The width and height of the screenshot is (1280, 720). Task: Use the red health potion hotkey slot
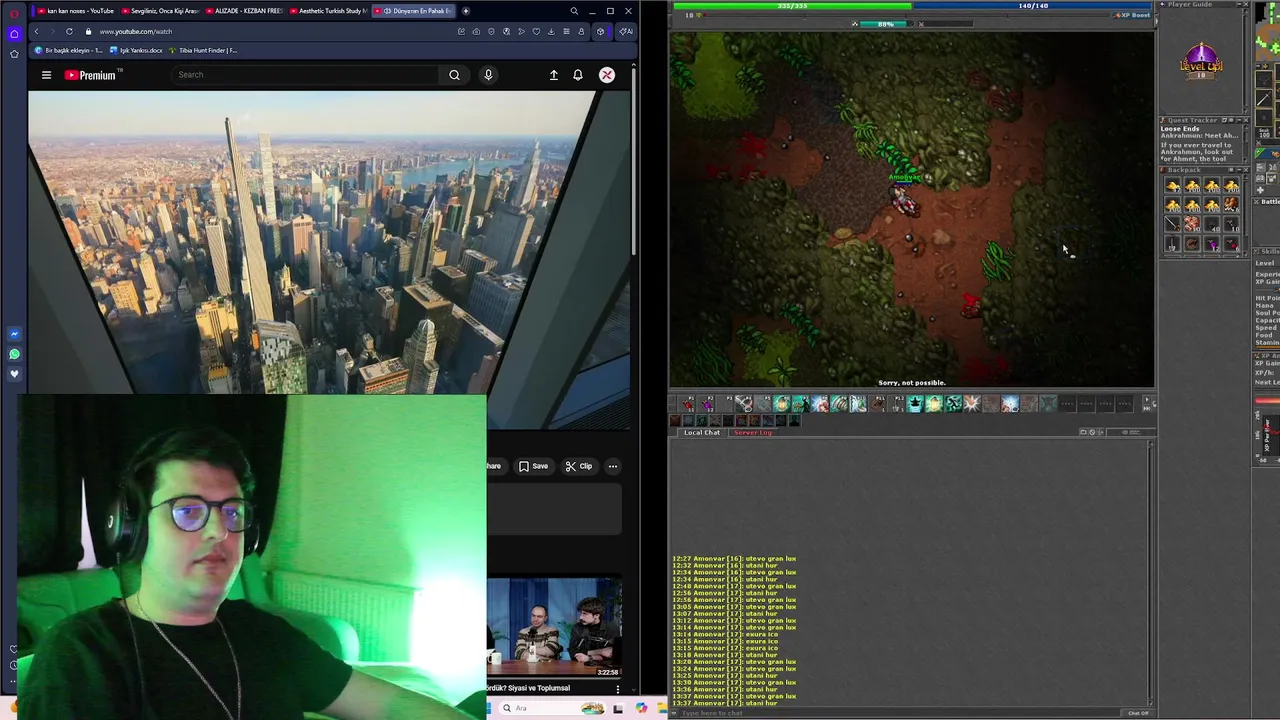click(x=687, y=404)
